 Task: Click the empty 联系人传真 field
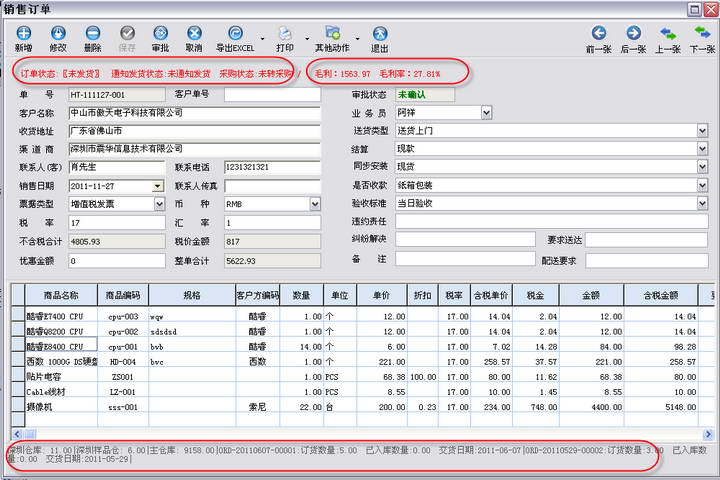[x=272, y=186]
